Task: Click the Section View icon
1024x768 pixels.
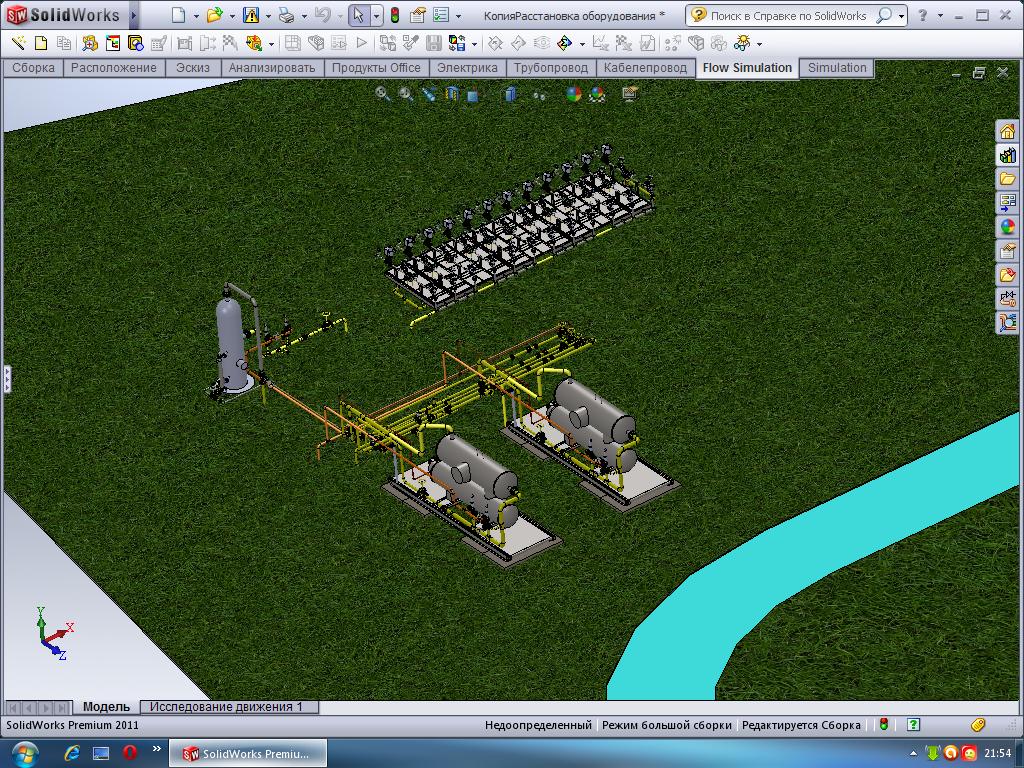Action: 451,94
